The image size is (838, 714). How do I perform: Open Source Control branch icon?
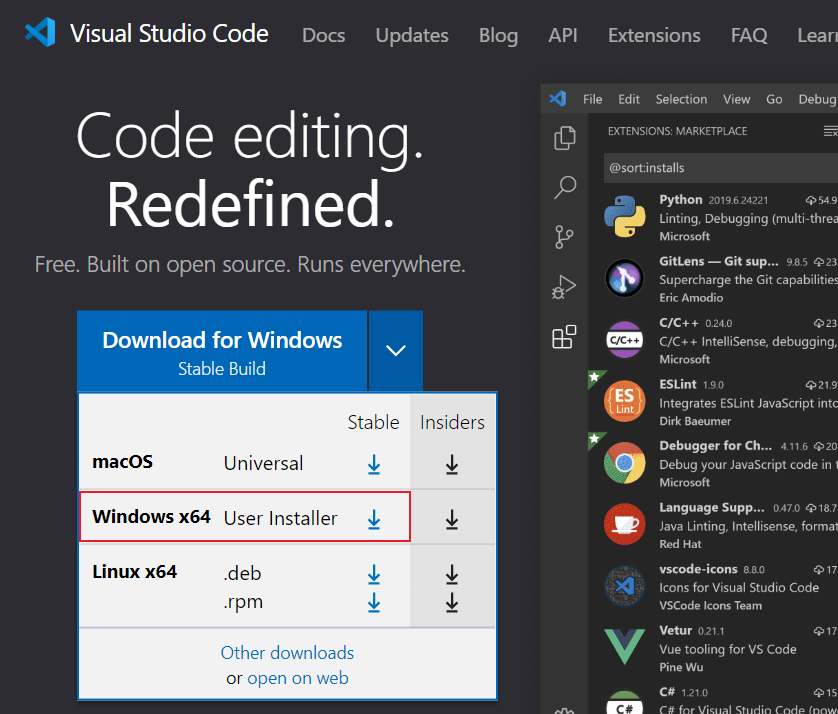[564, 237]
